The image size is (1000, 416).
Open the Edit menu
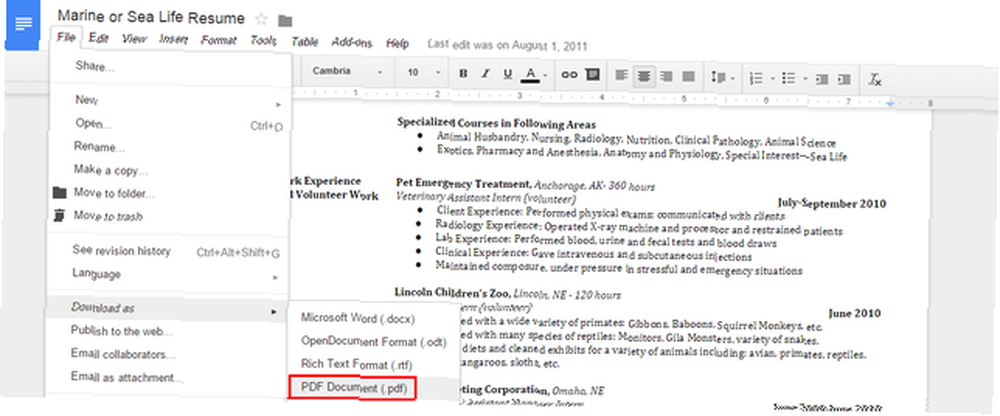tap(99, 38)
